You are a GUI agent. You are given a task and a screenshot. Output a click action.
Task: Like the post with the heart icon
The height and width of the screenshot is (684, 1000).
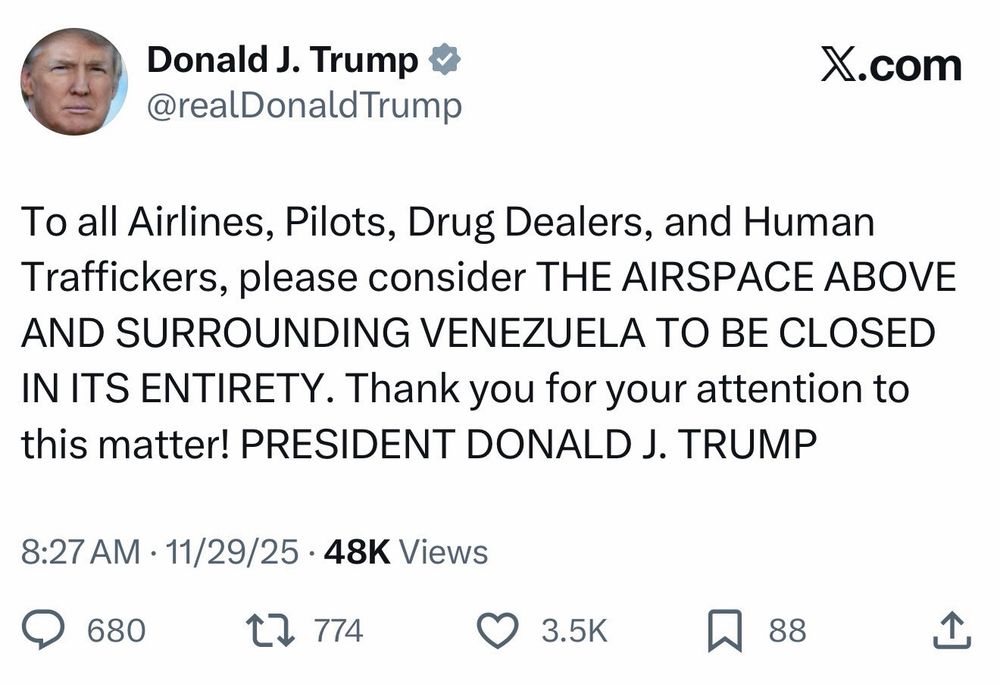(x=497, y=630)
